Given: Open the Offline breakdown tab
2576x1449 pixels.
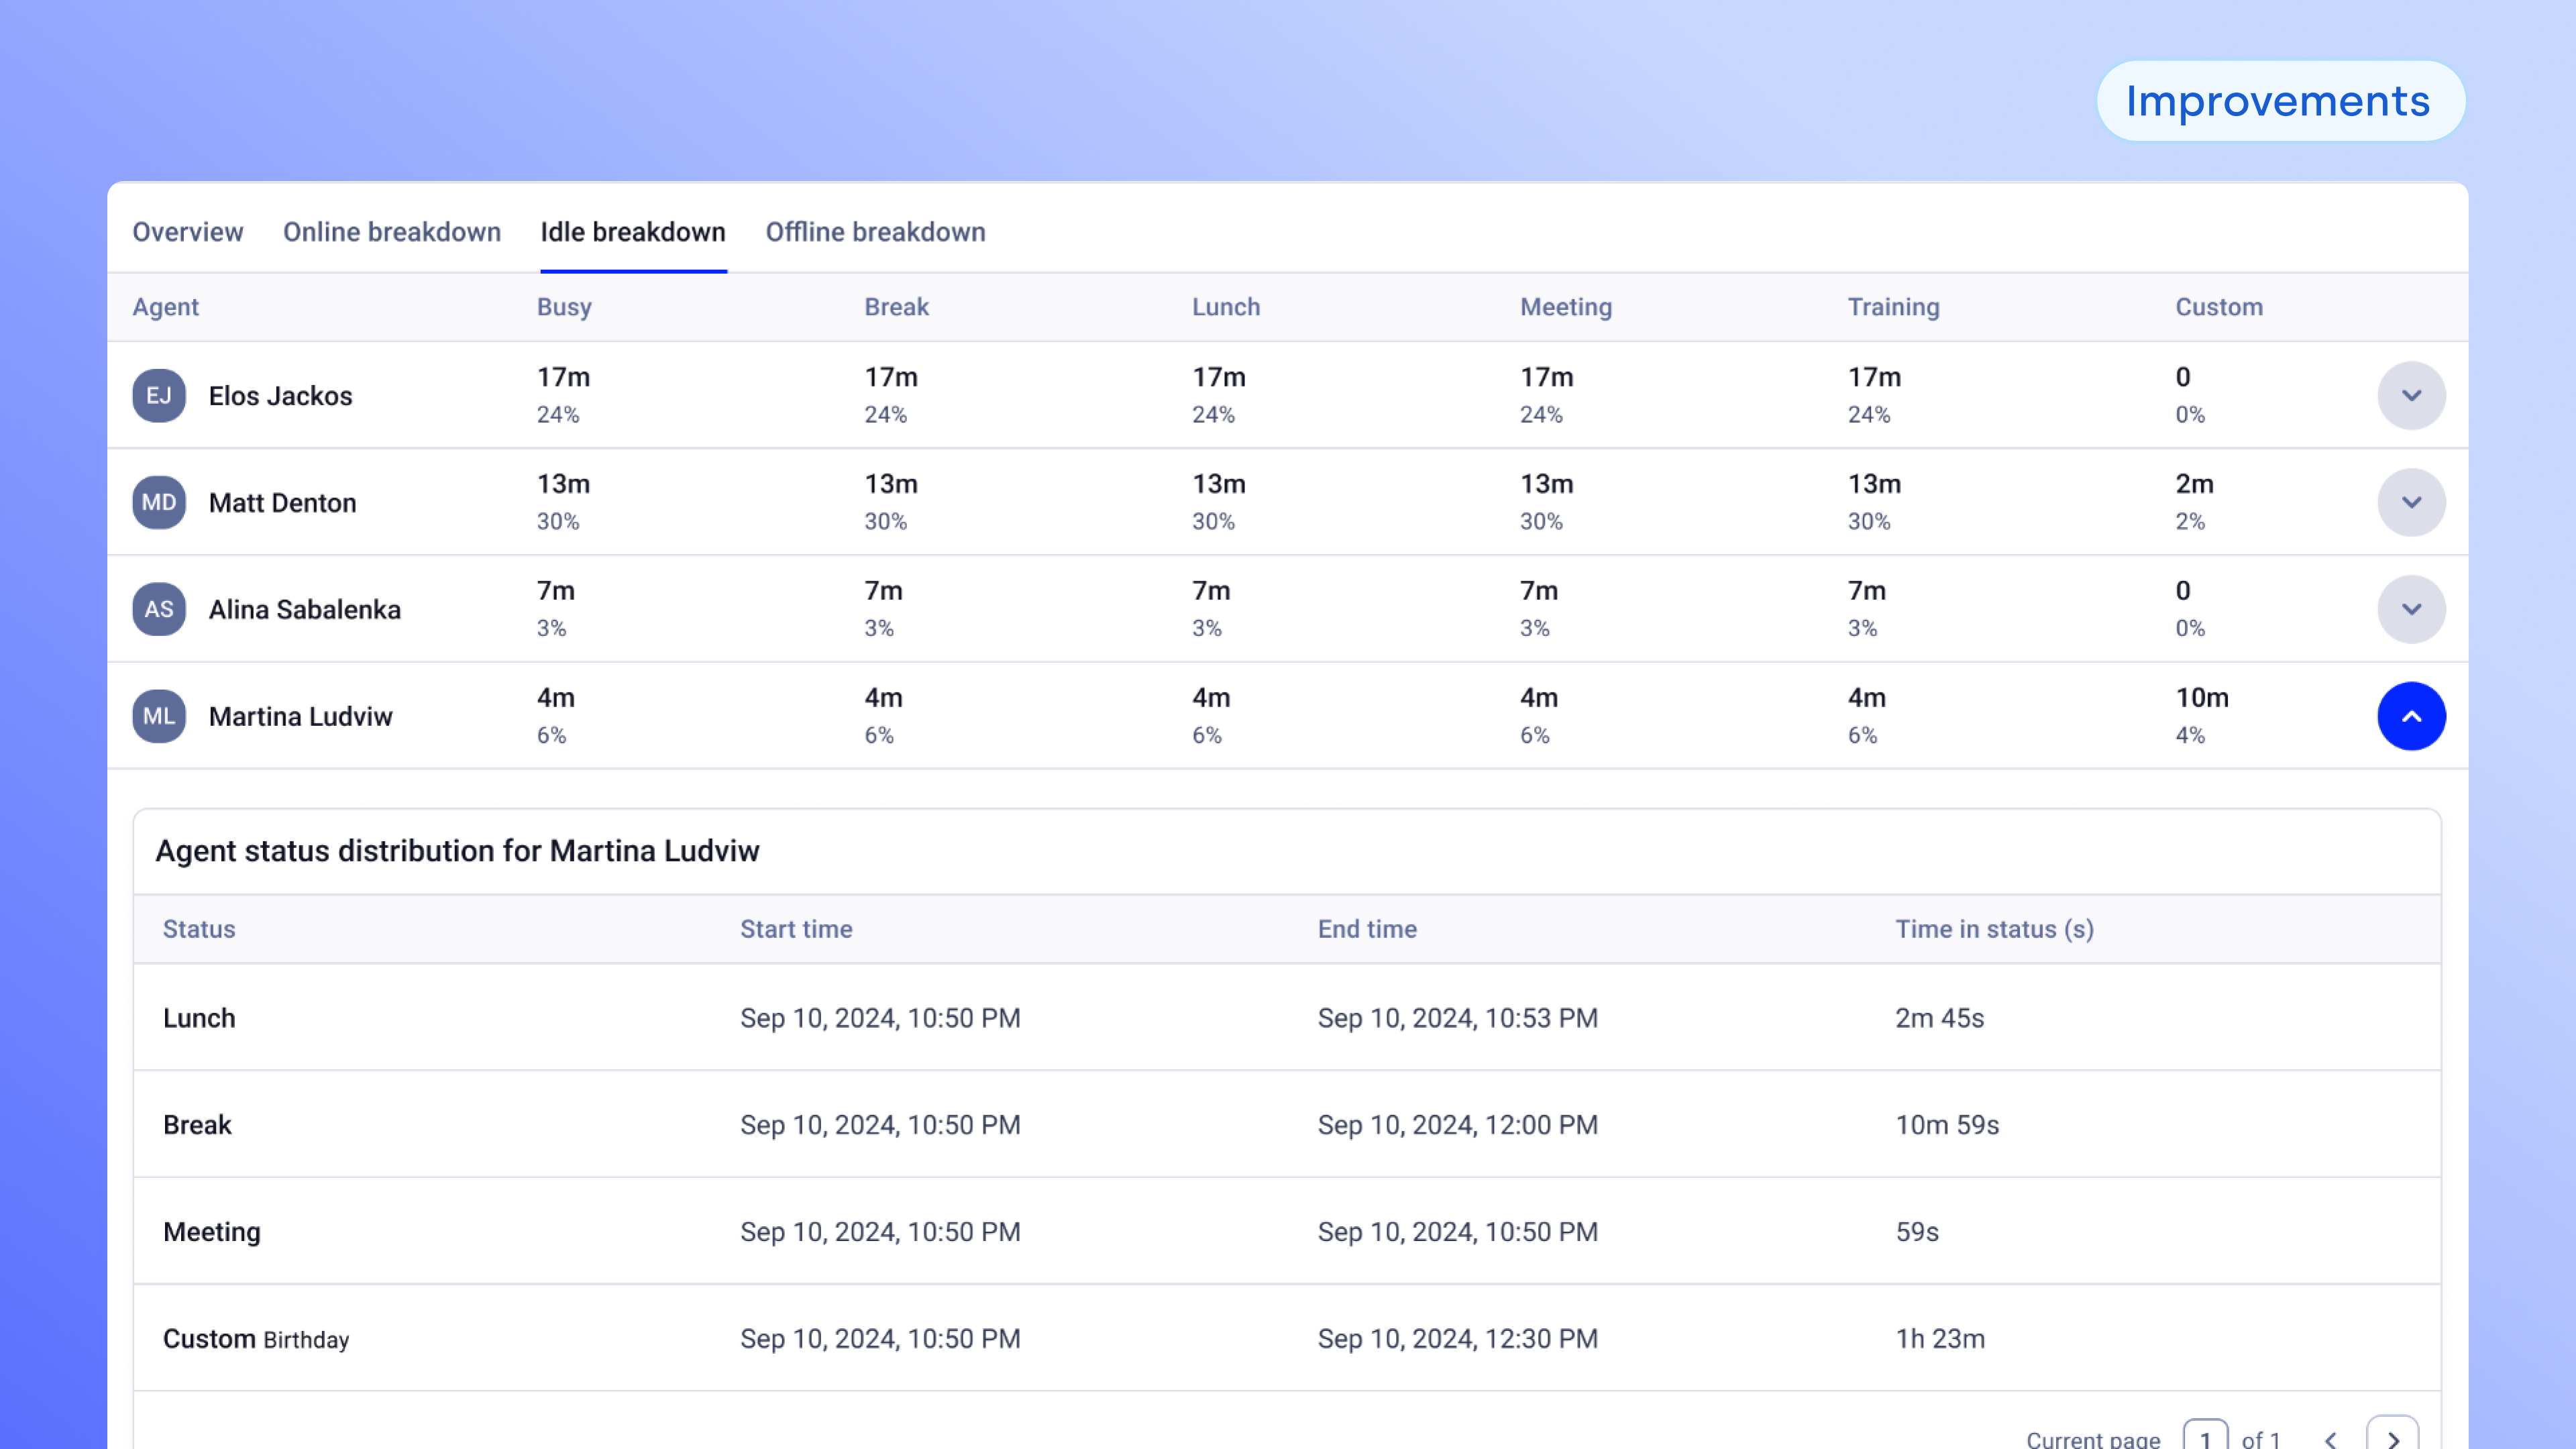Looking at the screenshot, I should [875, 232].
